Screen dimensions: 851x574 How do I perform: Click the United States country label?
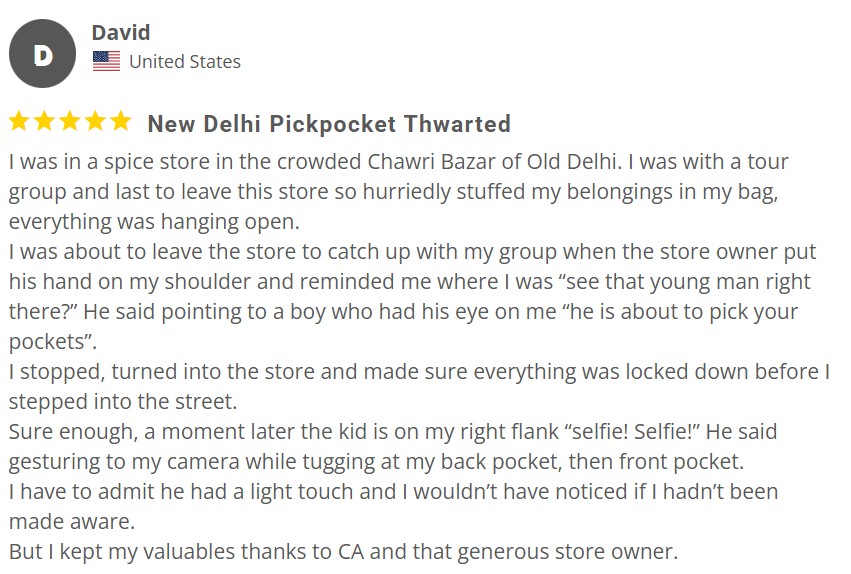tap(185, 62)
